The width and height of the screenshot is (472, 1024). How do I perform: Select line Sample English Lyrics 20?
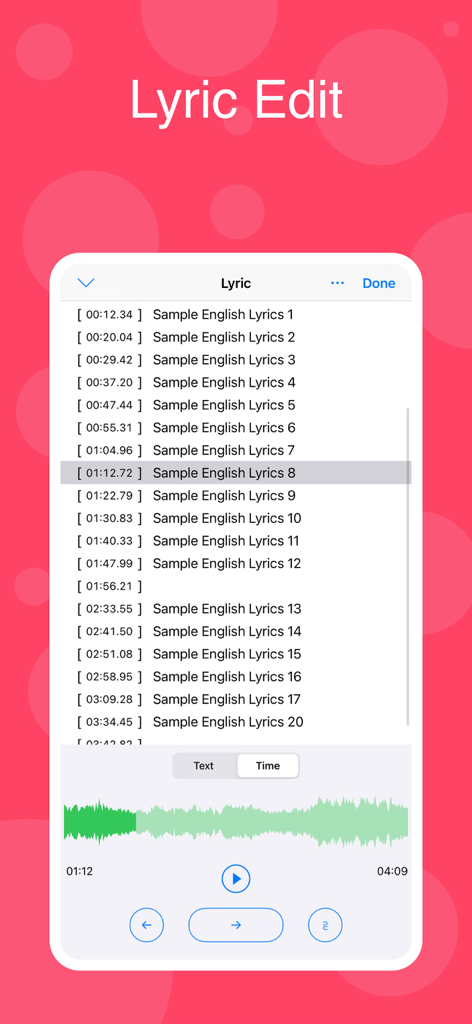pos(228,722)
